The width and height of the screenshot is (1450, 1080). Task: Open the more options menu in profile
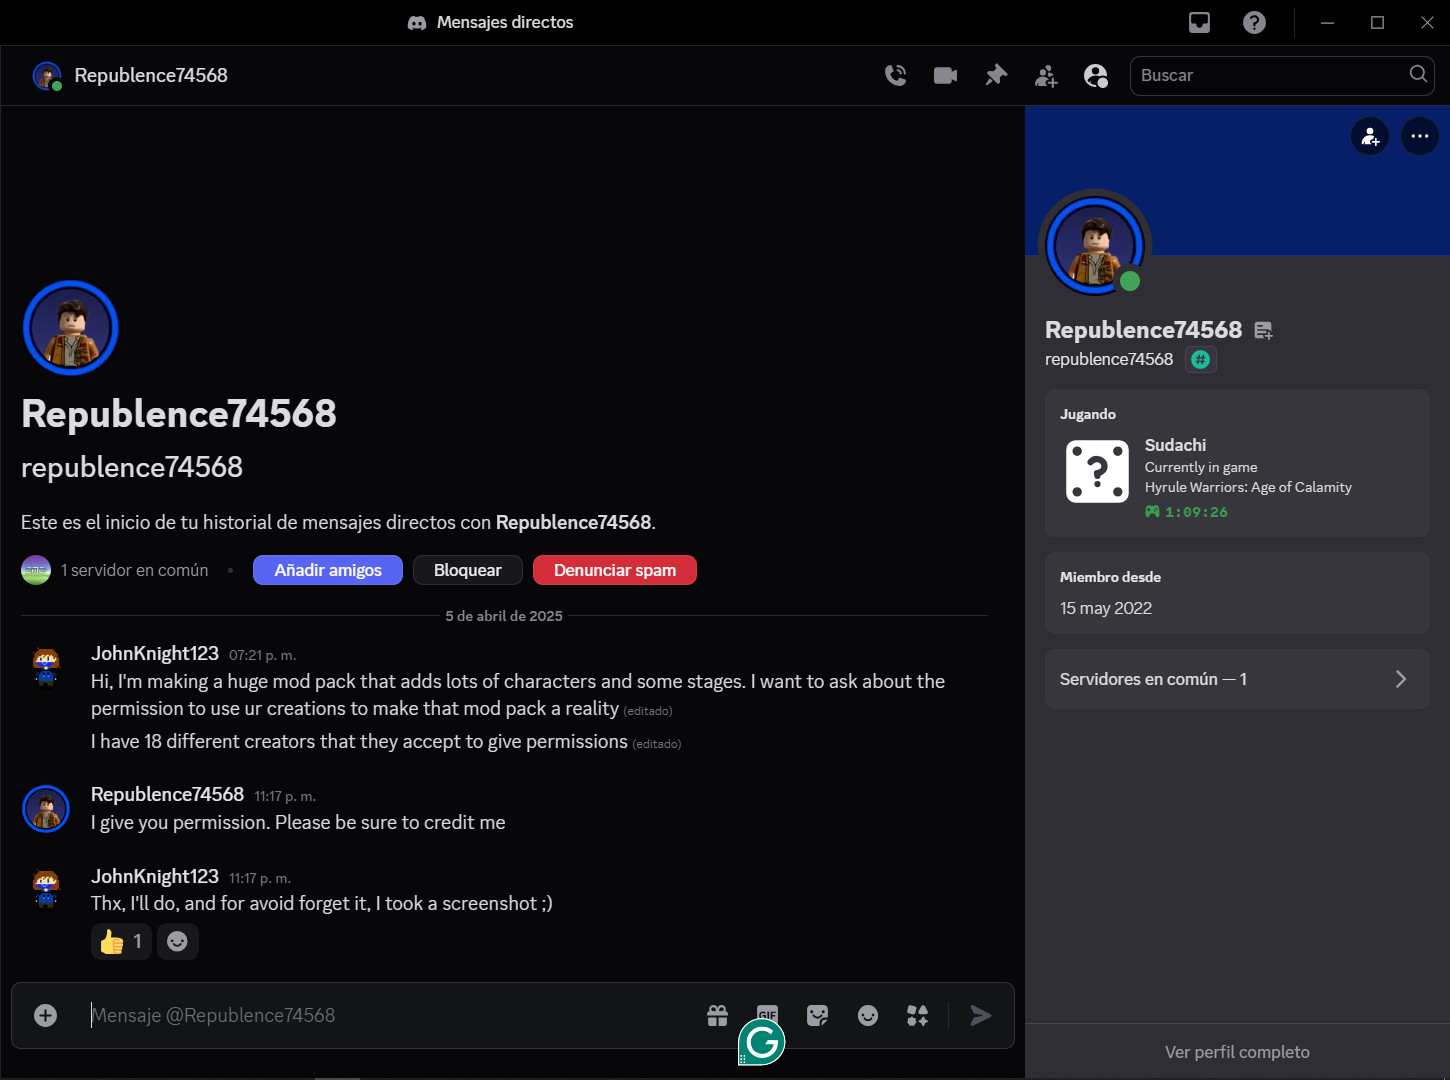1419,136
